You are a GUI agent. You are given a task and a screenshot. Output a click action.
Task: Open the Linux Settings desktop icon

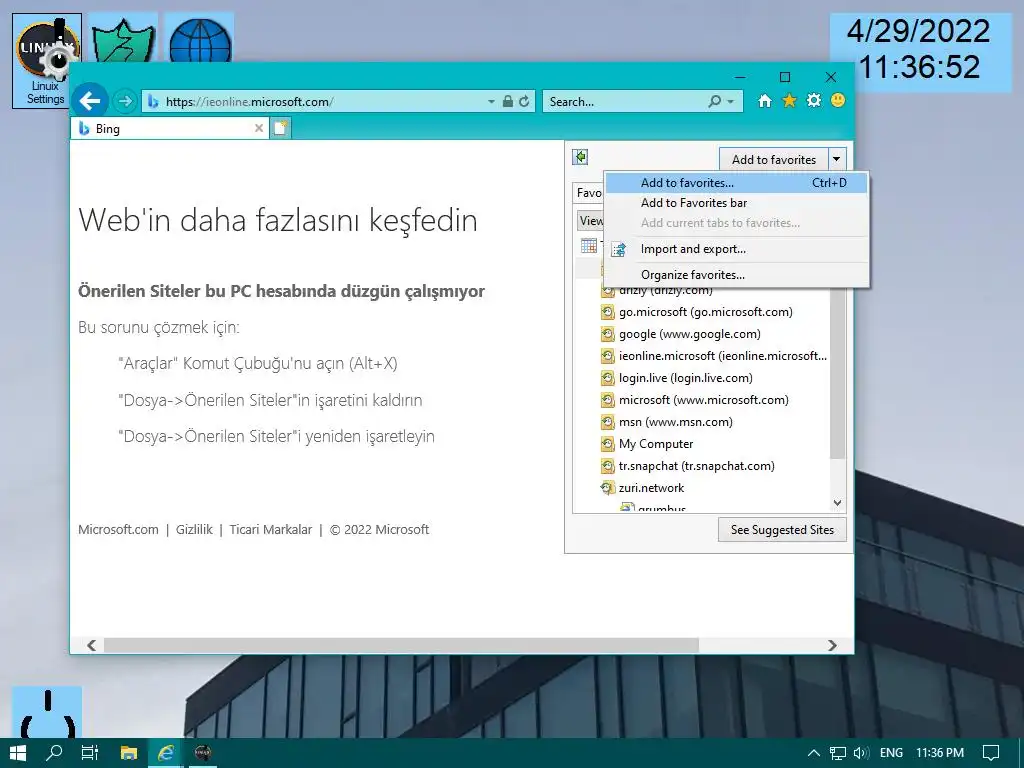tap(46, 61)
